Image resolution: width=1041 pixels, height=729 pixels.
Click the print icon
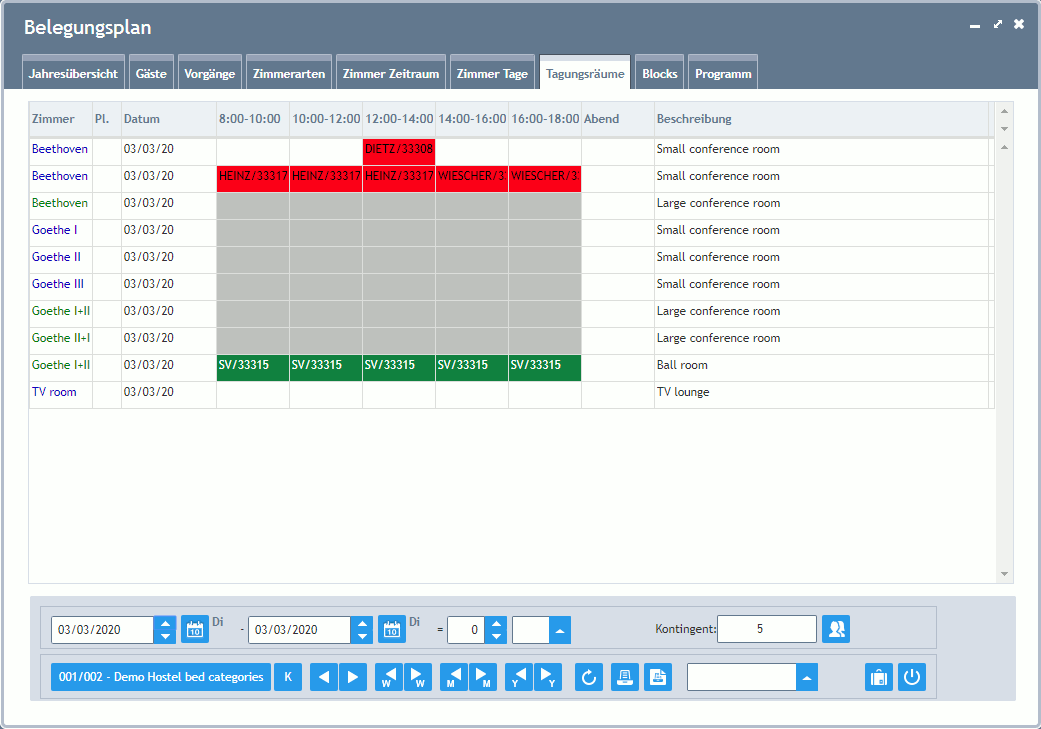coord(625,677)
